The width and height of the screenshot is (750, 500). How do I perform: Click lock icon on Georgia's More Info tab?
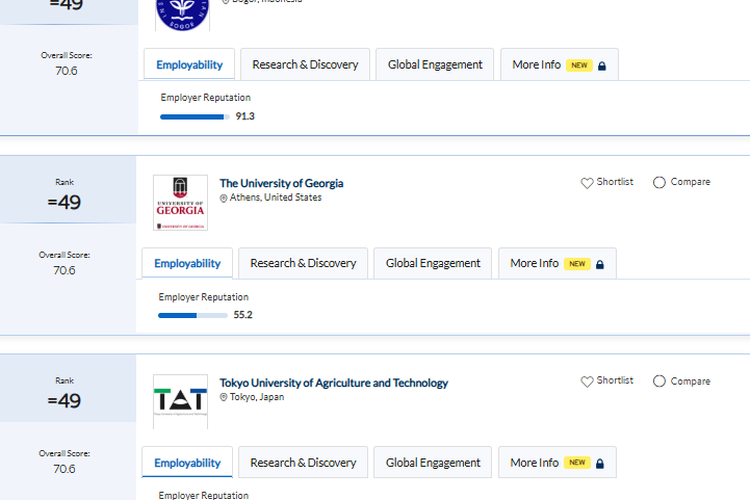pyautogui.click(x=600, y=264)
